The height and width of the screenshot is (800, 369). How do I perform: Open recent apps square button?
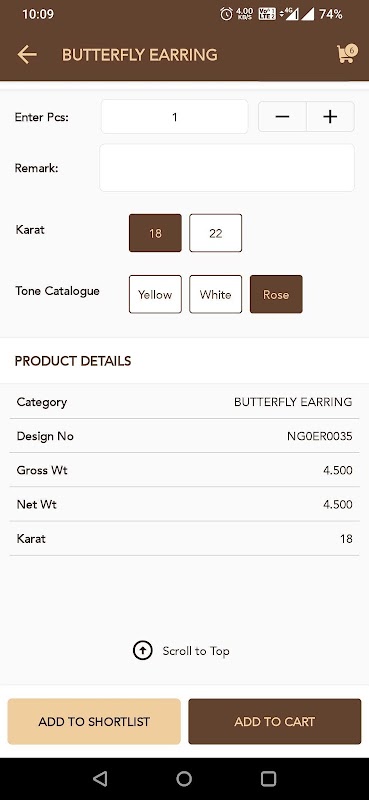tap(268, 778)
